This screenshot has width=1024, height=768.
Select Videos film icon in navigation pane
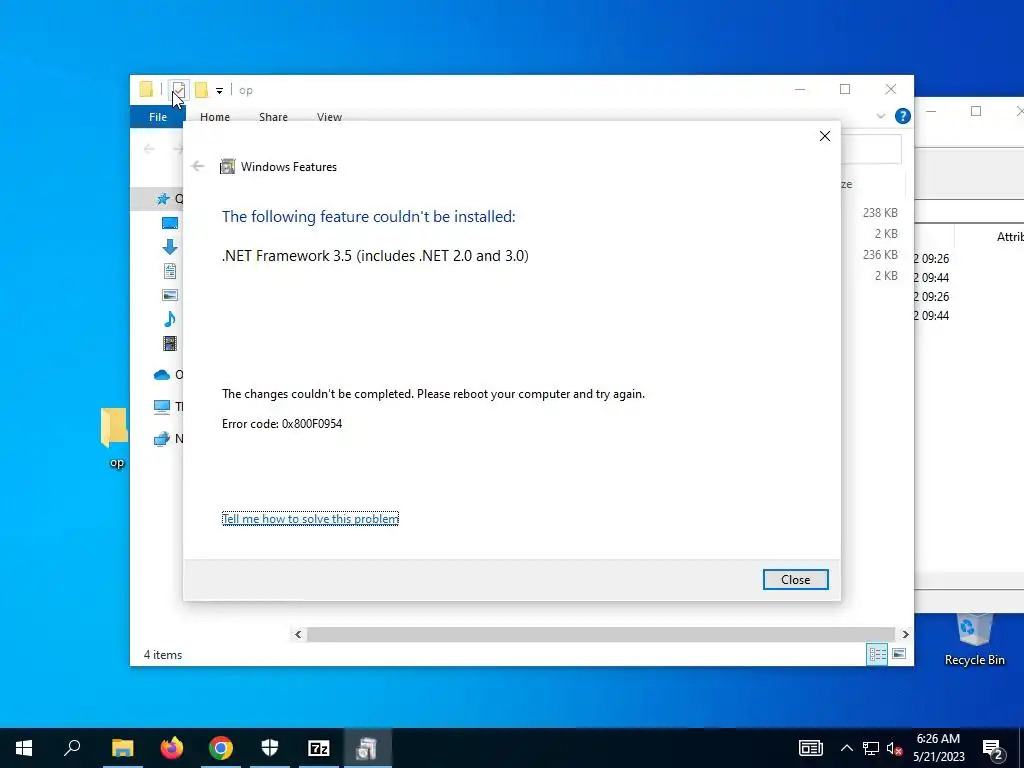point(170,344)
